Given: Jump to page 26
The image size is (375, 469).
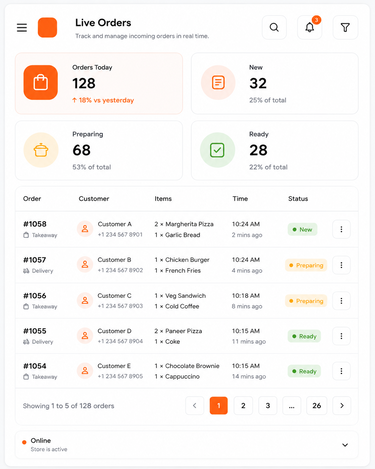Looking at the screenshot, I should (317, 406).
